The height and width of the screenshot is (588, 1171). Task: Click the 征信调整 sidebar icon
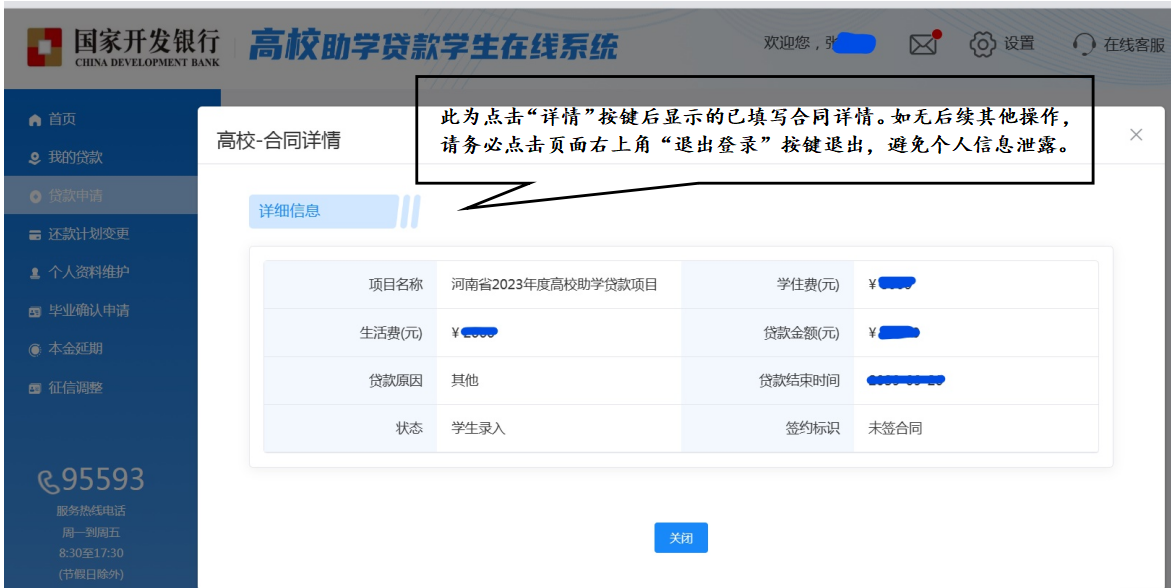click(35, 388)
